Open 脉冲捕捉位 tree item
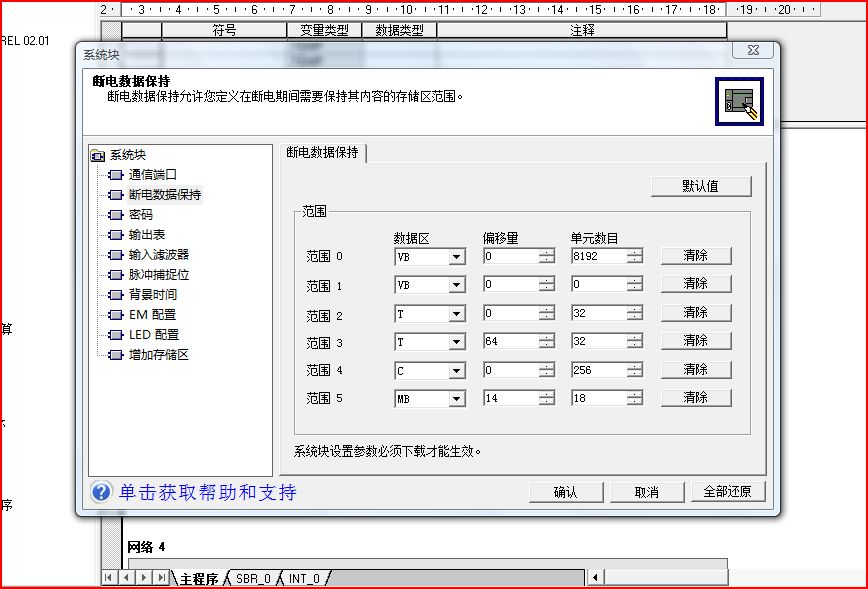Image resolution: width=868 pixels, height=589 pixels. point(158,275)
